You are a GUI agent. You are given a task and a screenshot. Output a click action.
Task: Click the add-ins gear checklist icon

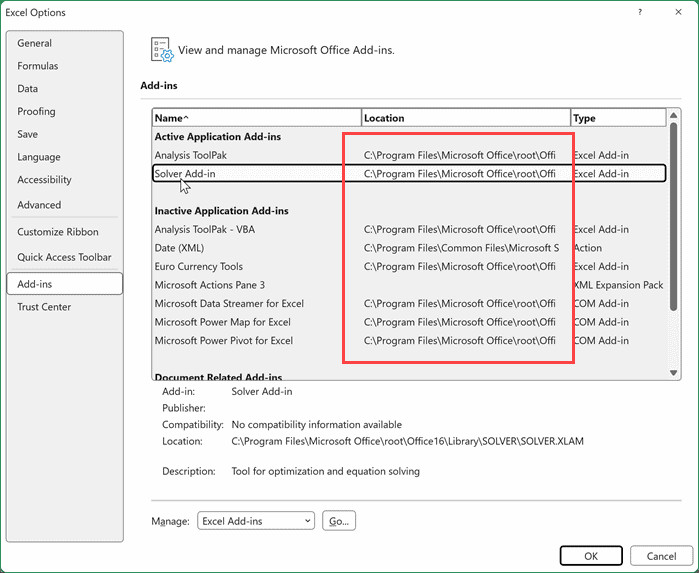click(162, 49)
